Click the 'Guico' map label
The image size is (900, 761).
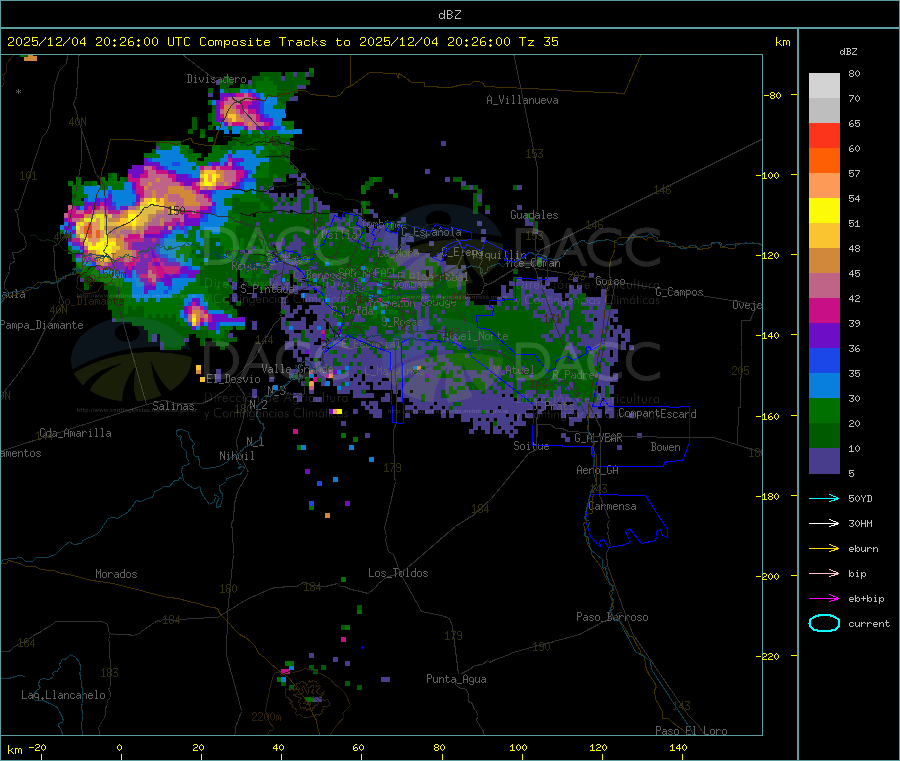point(610,281)
